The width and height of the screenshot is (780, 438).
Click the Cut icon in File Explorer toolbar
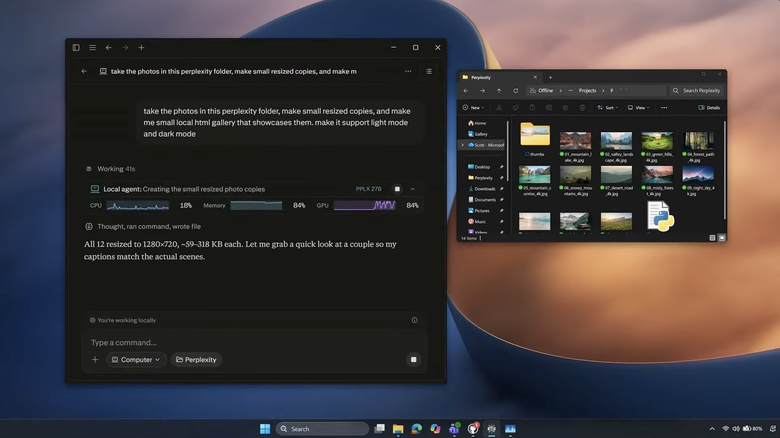(499, 108)
